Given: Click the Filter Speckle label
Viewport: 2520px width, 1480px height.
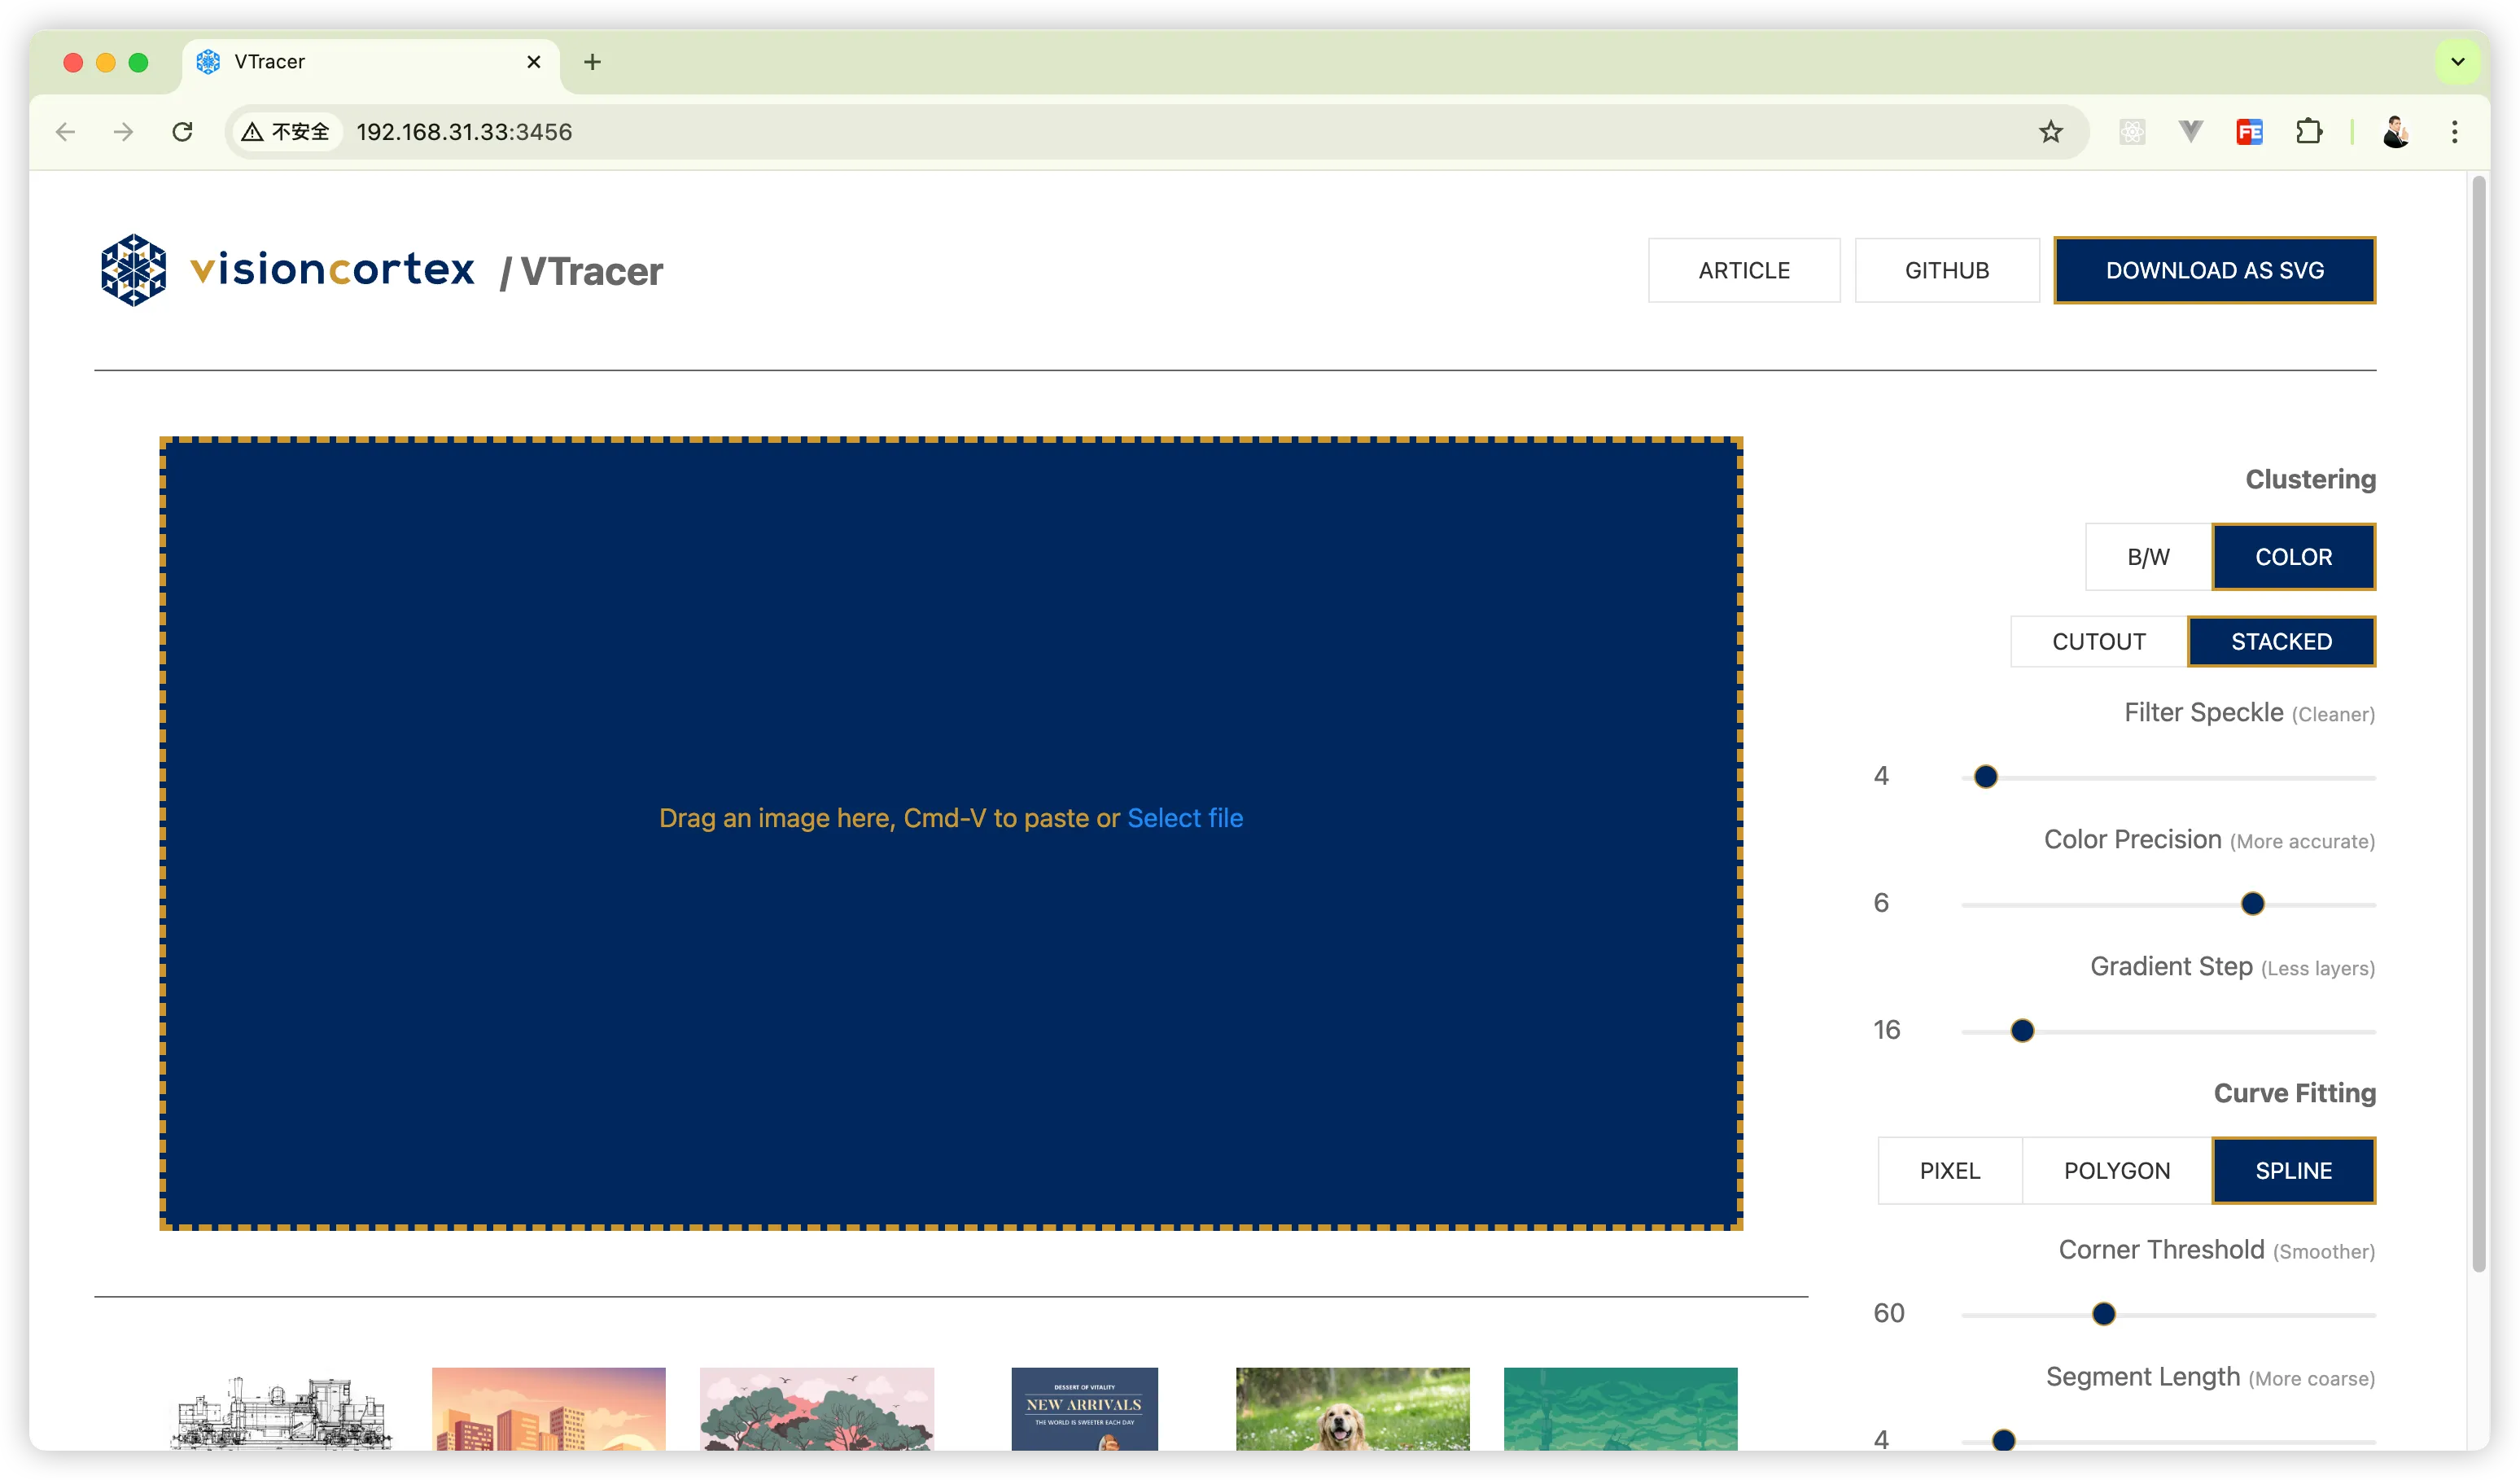Looking at the screenshot, I should click(2249, 713).
